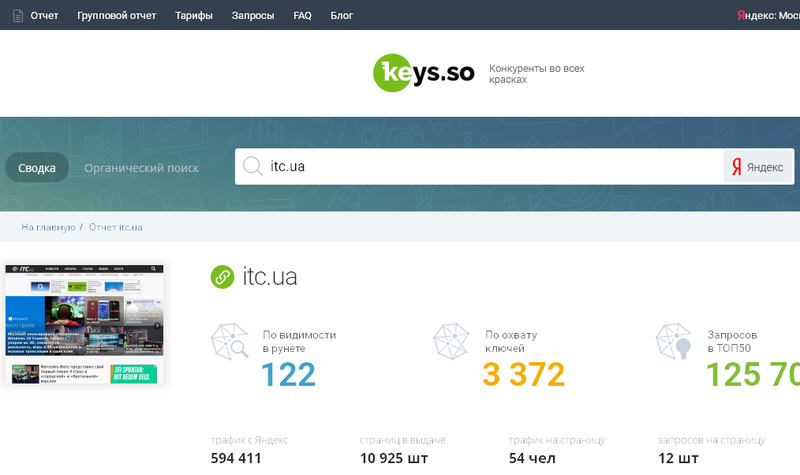Open the itc.ua site screenshot thumbnail
Viewport: 800px width, 475px height.
[85, 324]
